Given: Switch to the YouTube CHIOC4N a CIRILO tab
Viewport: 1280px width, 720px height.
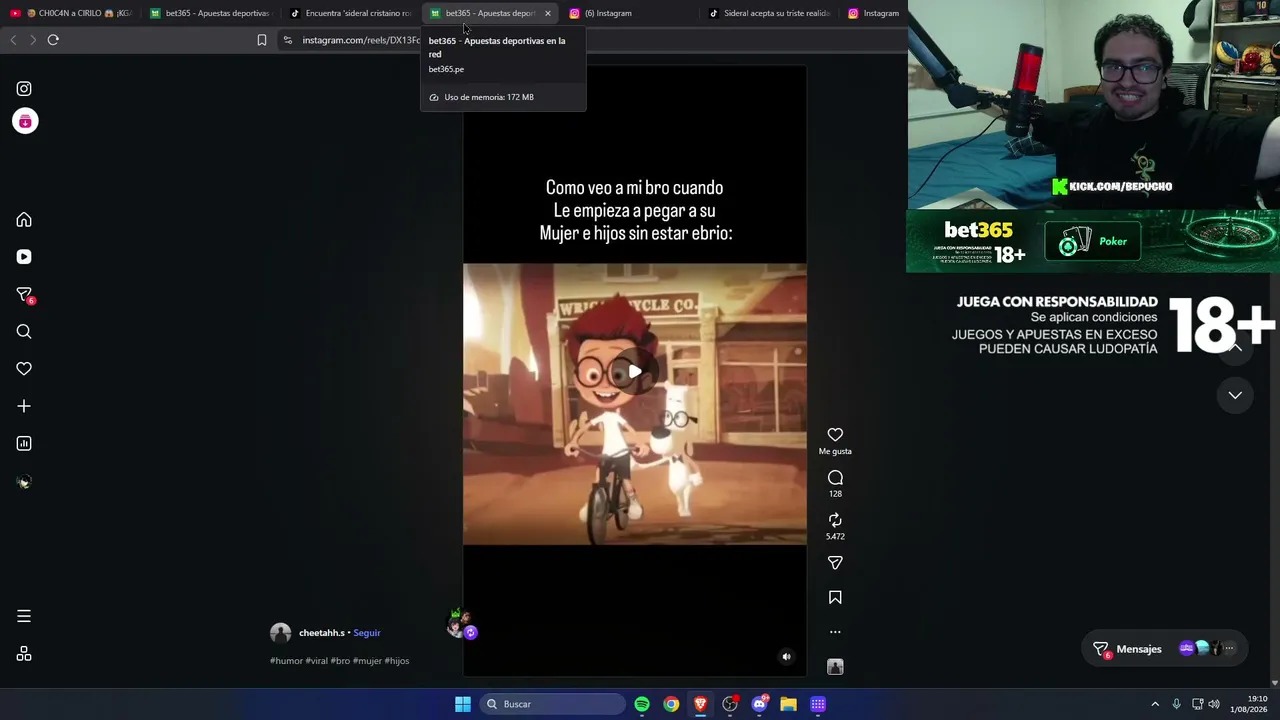Looking at the screenshot, I should click(x=71, y=13).
